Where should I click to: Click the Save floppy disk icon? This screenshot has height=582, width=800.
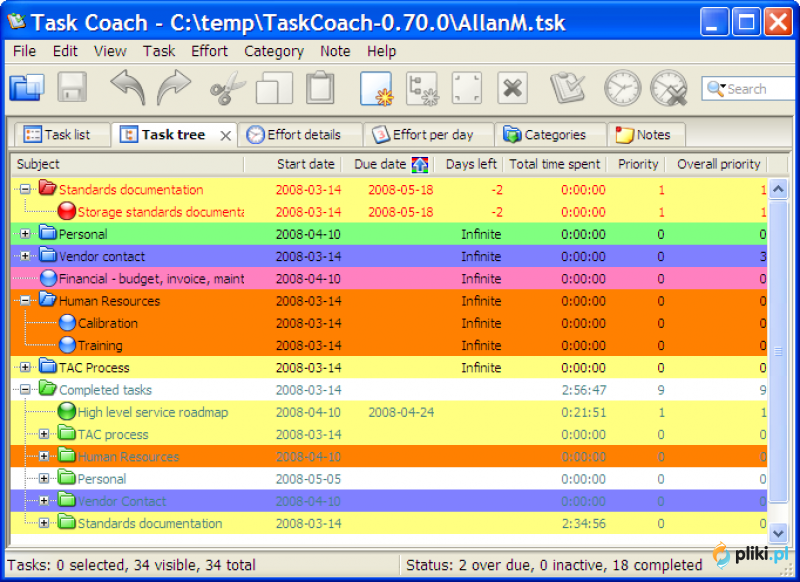click(x=72, y=88)
